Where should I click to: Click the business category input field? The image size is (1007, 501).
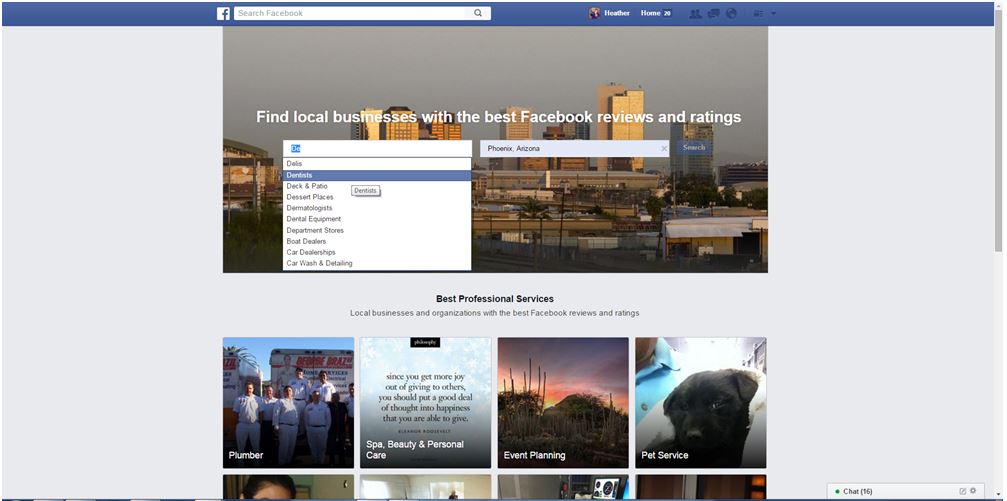(x=378, y=148)
